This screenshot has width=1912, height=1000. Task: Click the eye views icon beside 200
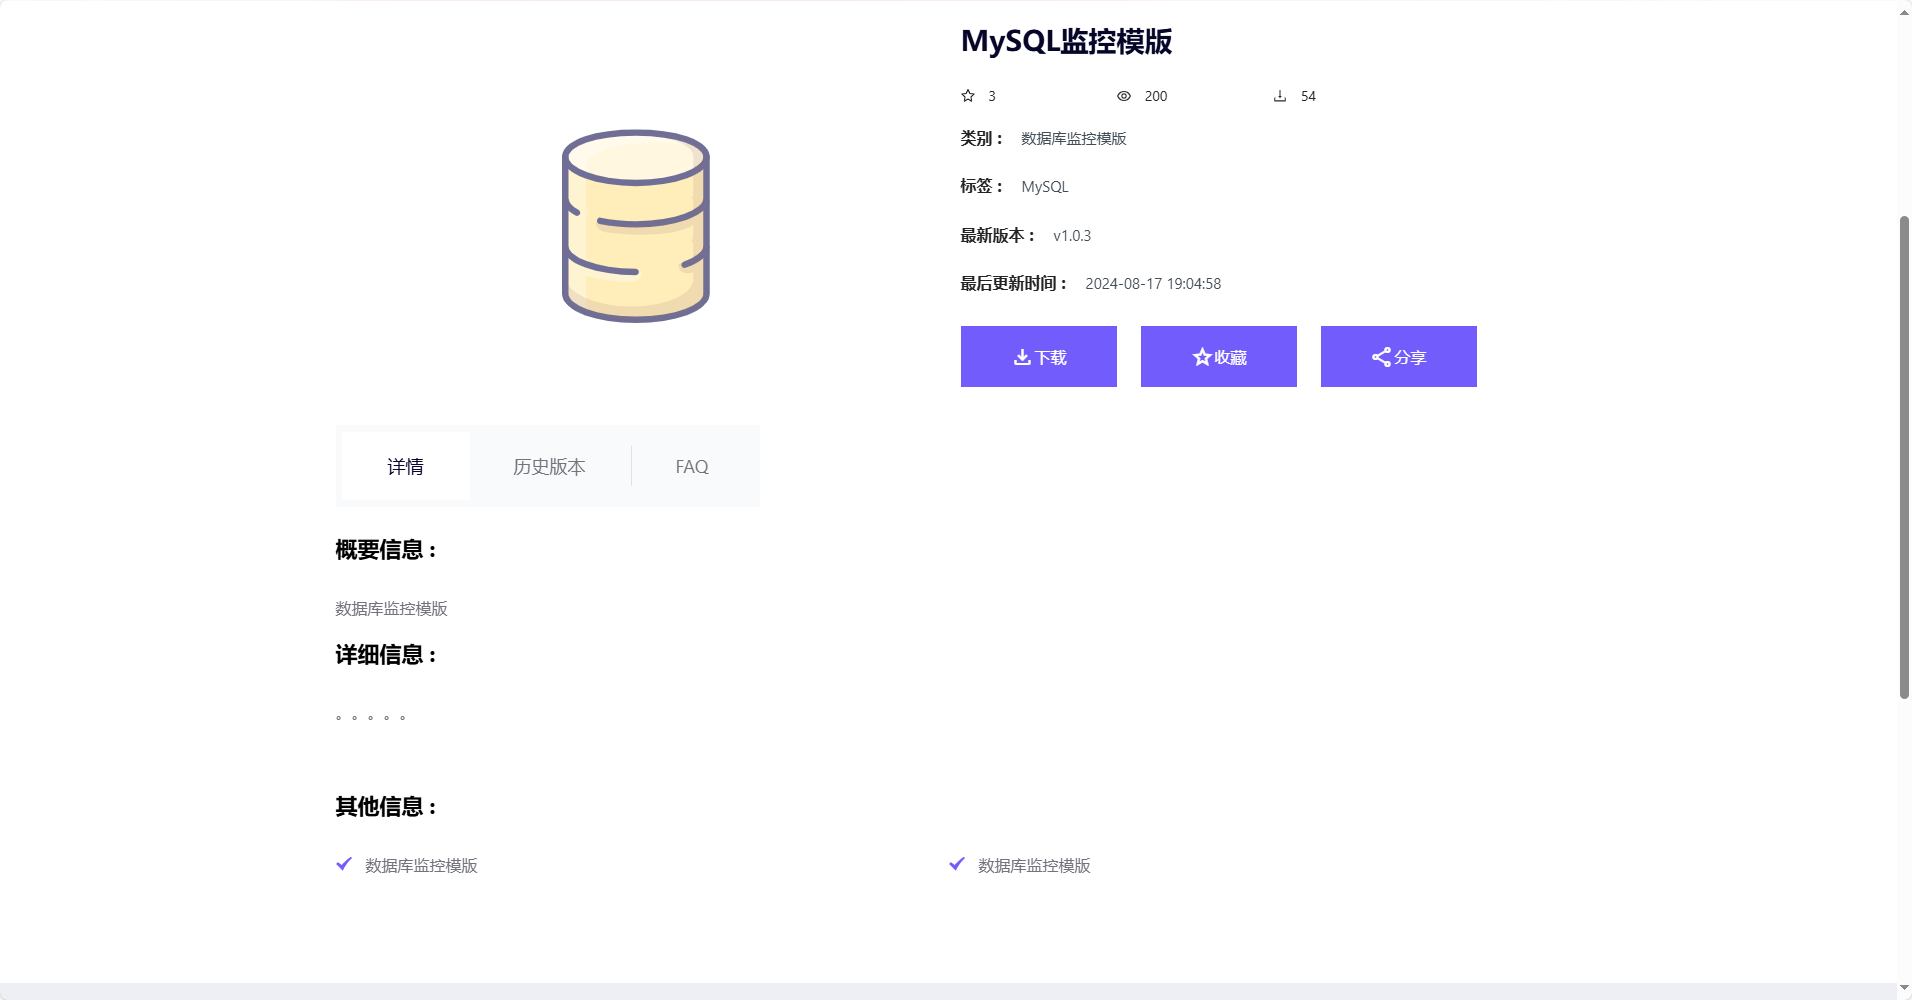[x=1124, y=96]
